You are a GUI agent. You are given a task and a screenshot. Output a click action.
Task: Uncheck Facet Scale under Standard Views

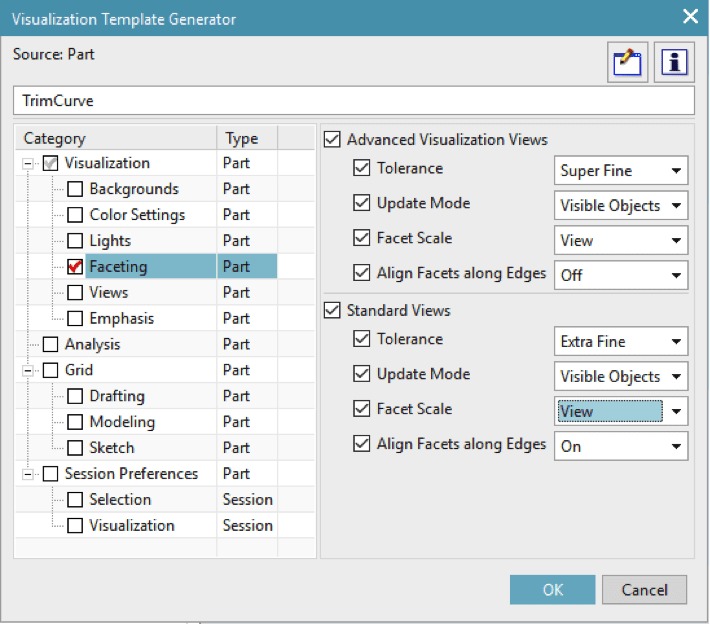[361, 409]
